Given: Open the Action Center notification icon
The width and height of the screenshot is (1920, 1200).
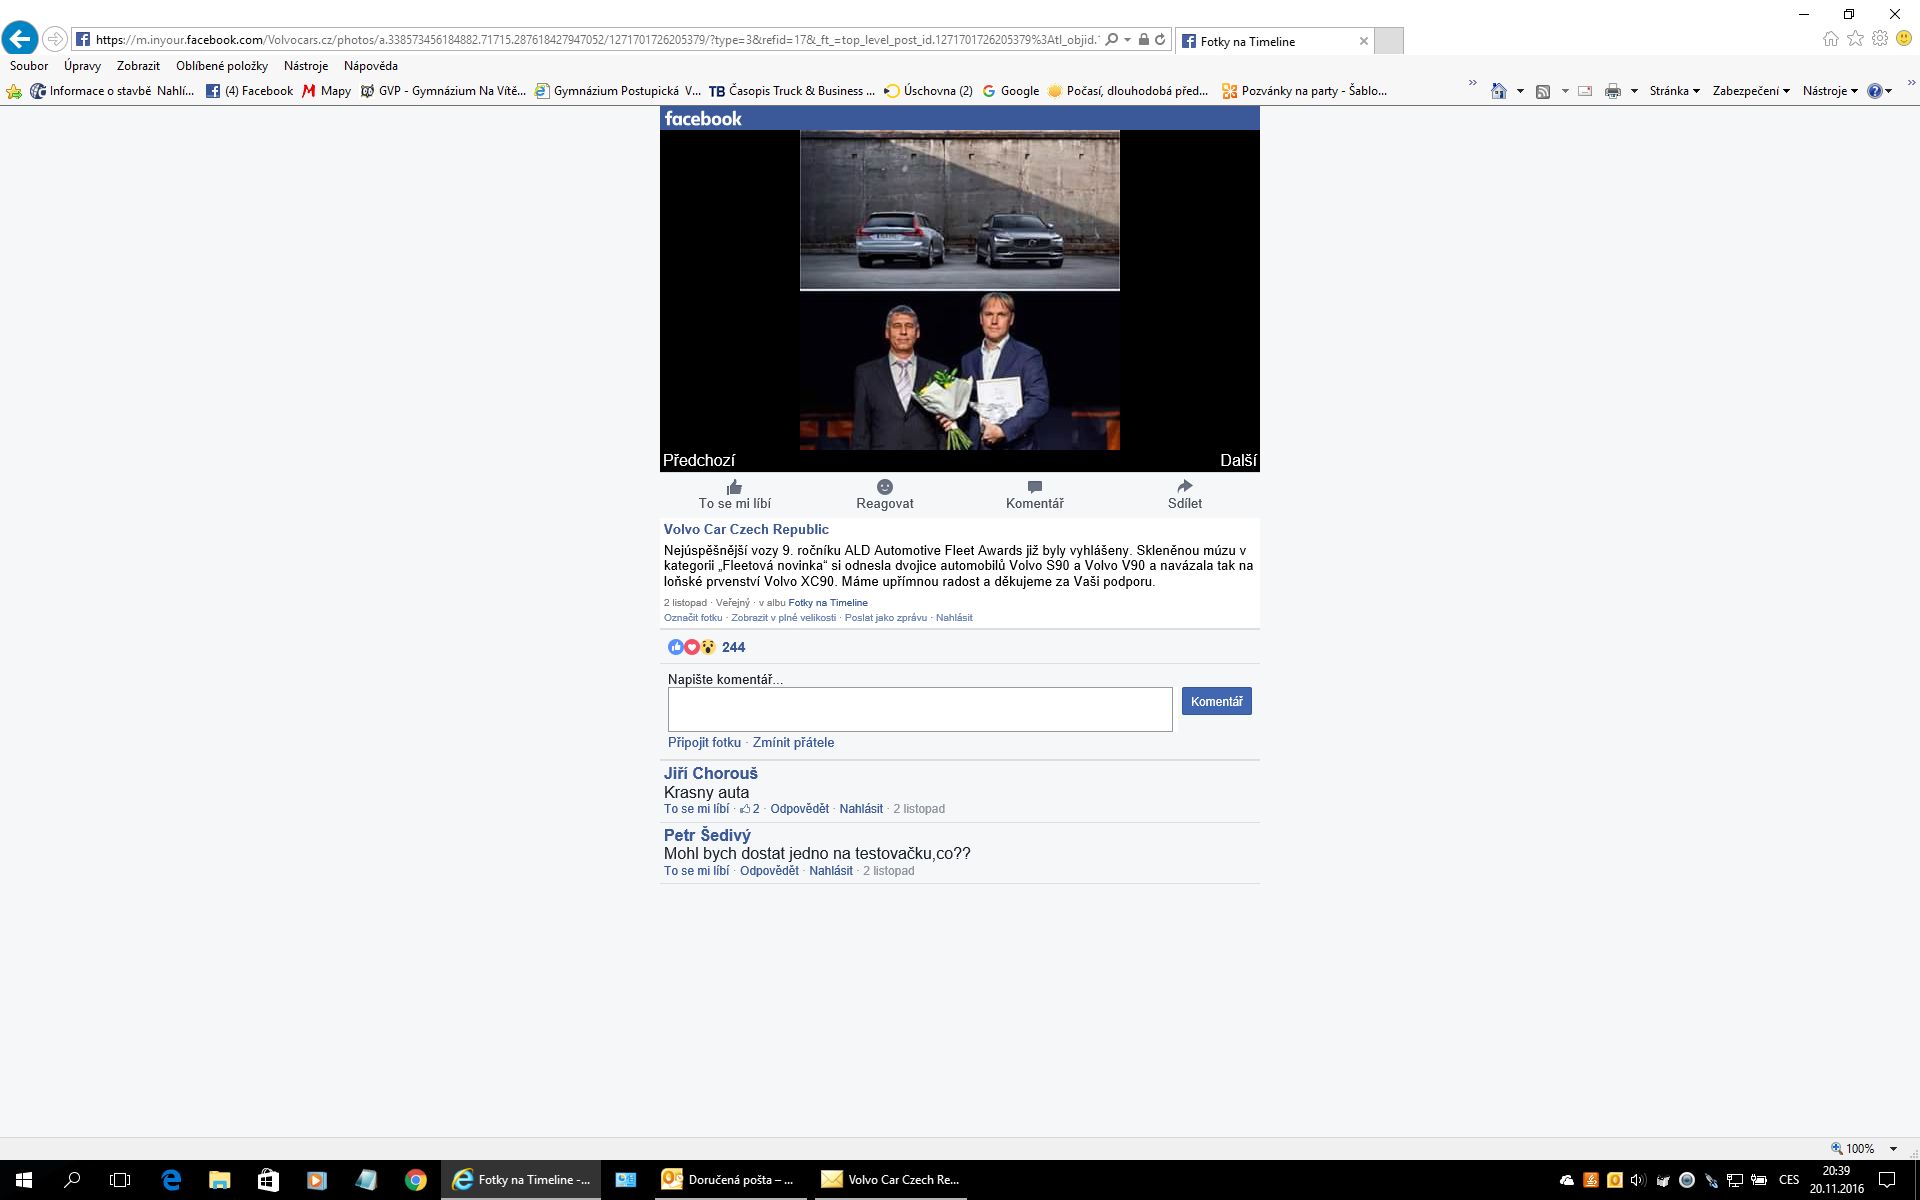Looking at the screenshot, I should [1887, 1180].
